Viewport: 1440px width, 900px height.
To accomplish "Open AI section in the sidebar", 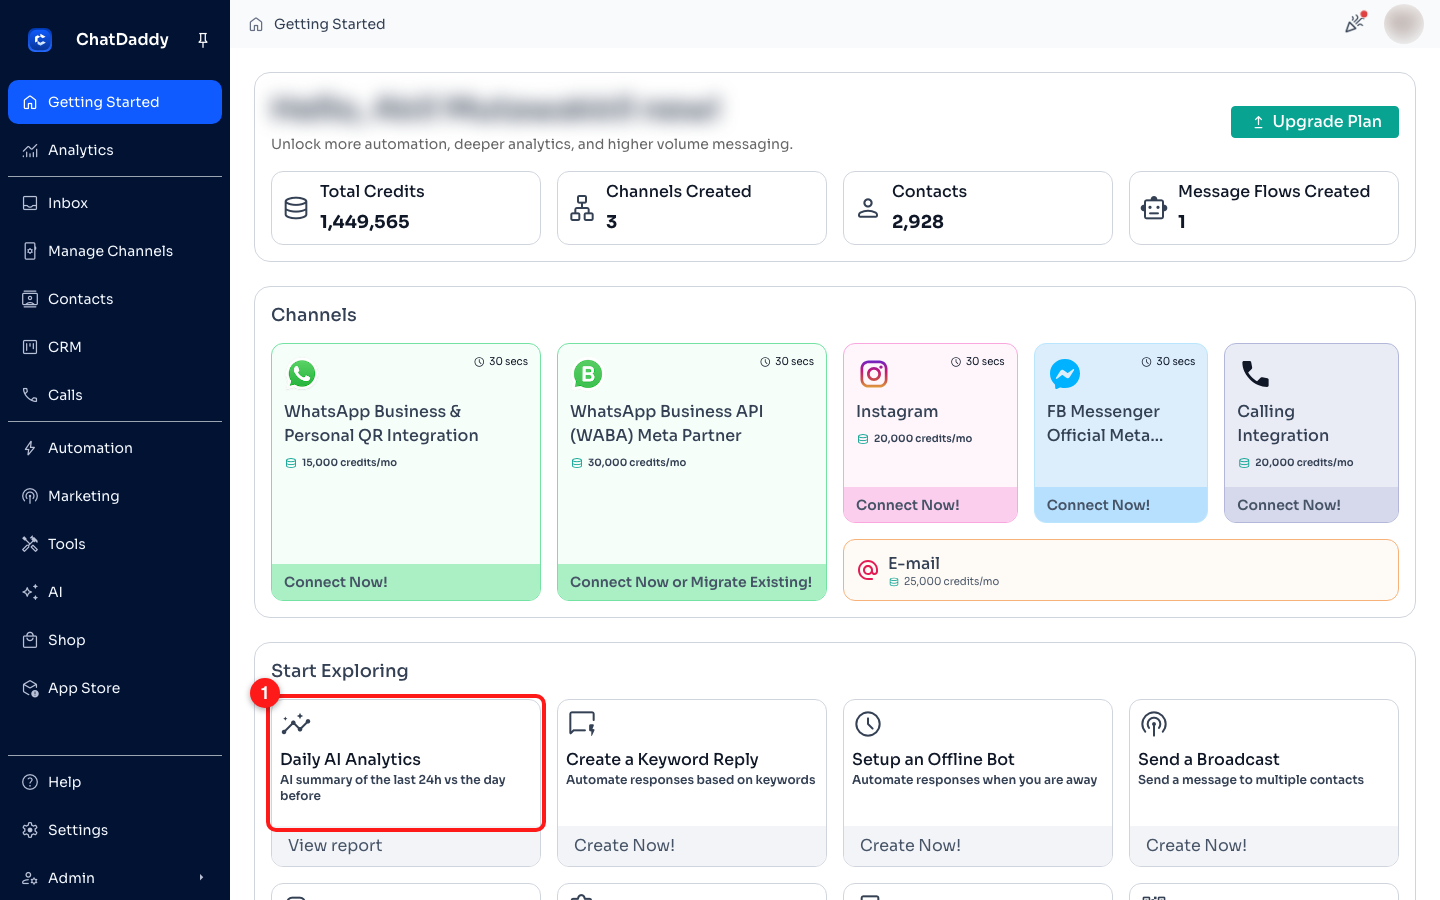I will click(115, 592).
